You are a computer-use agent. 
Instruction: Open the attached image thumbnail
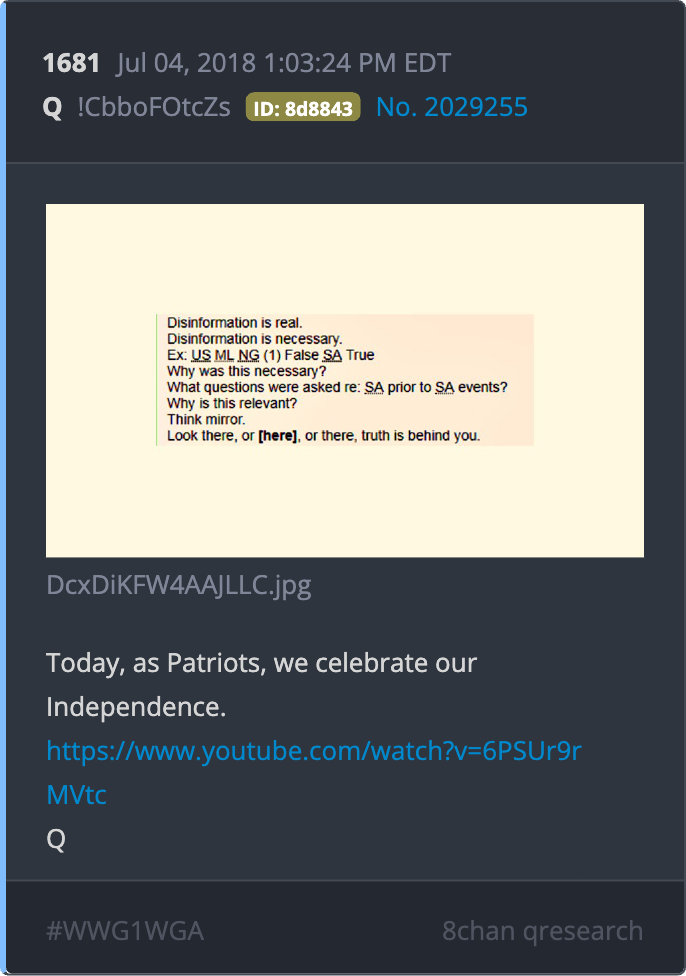[345, 380]
